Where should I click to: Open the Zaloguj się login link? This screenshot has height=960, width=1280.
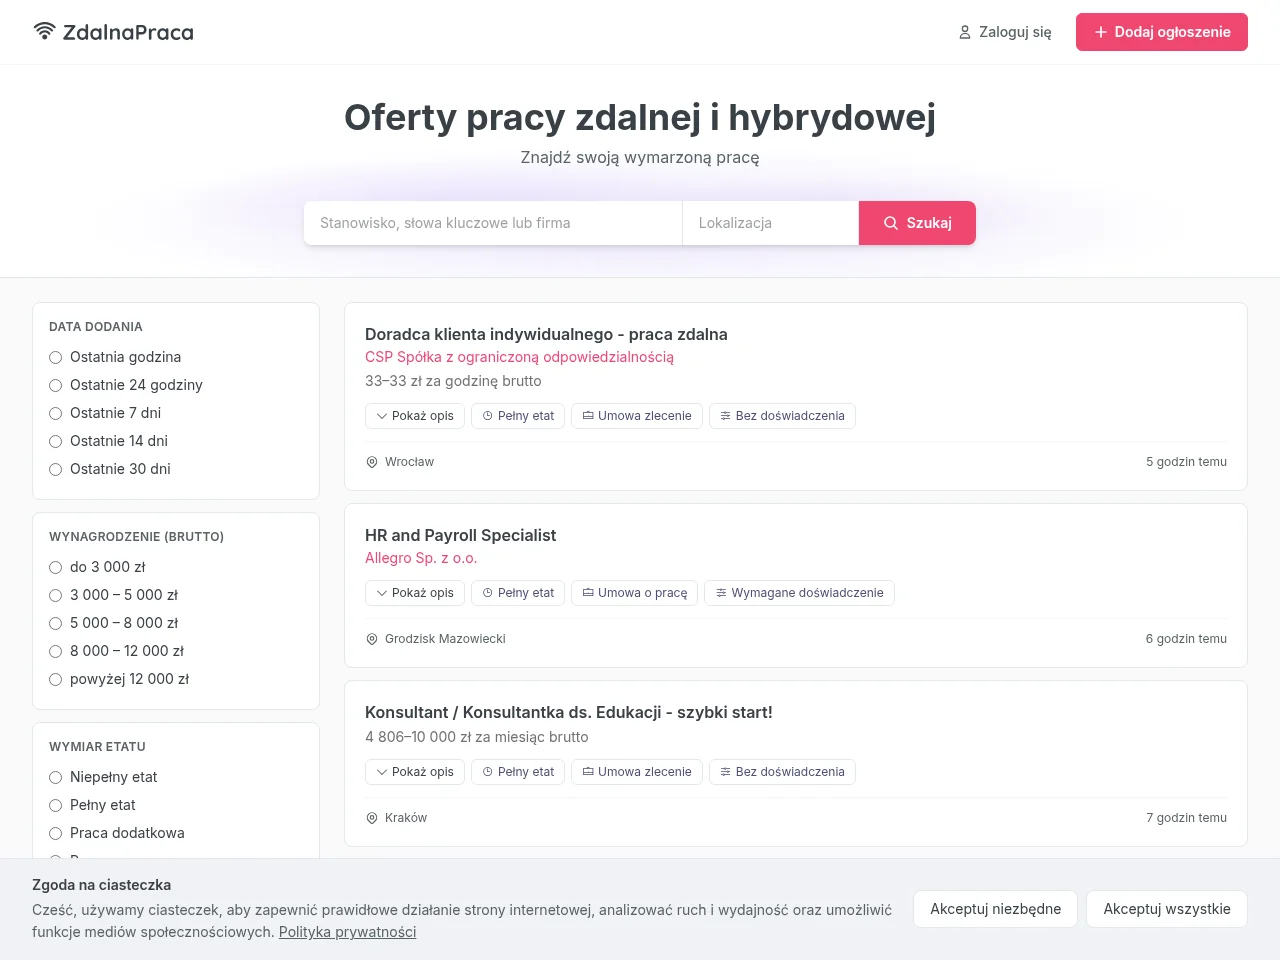[x=1005, y=32]
